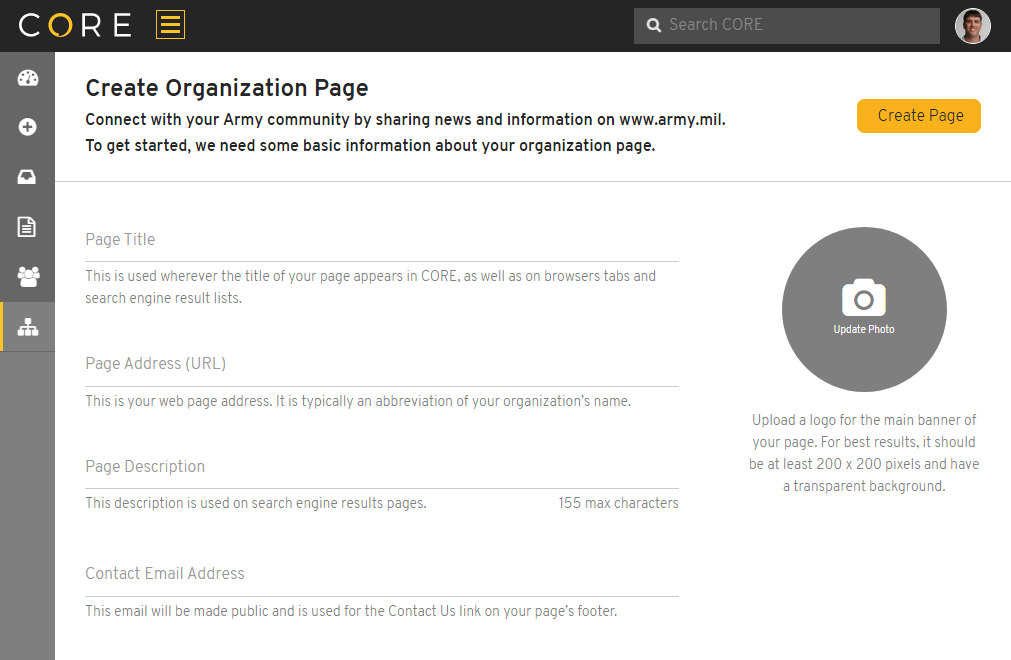Click the logo upload instructions text
The width and height of the screenshot is (1011, 660).
point(864,453)
